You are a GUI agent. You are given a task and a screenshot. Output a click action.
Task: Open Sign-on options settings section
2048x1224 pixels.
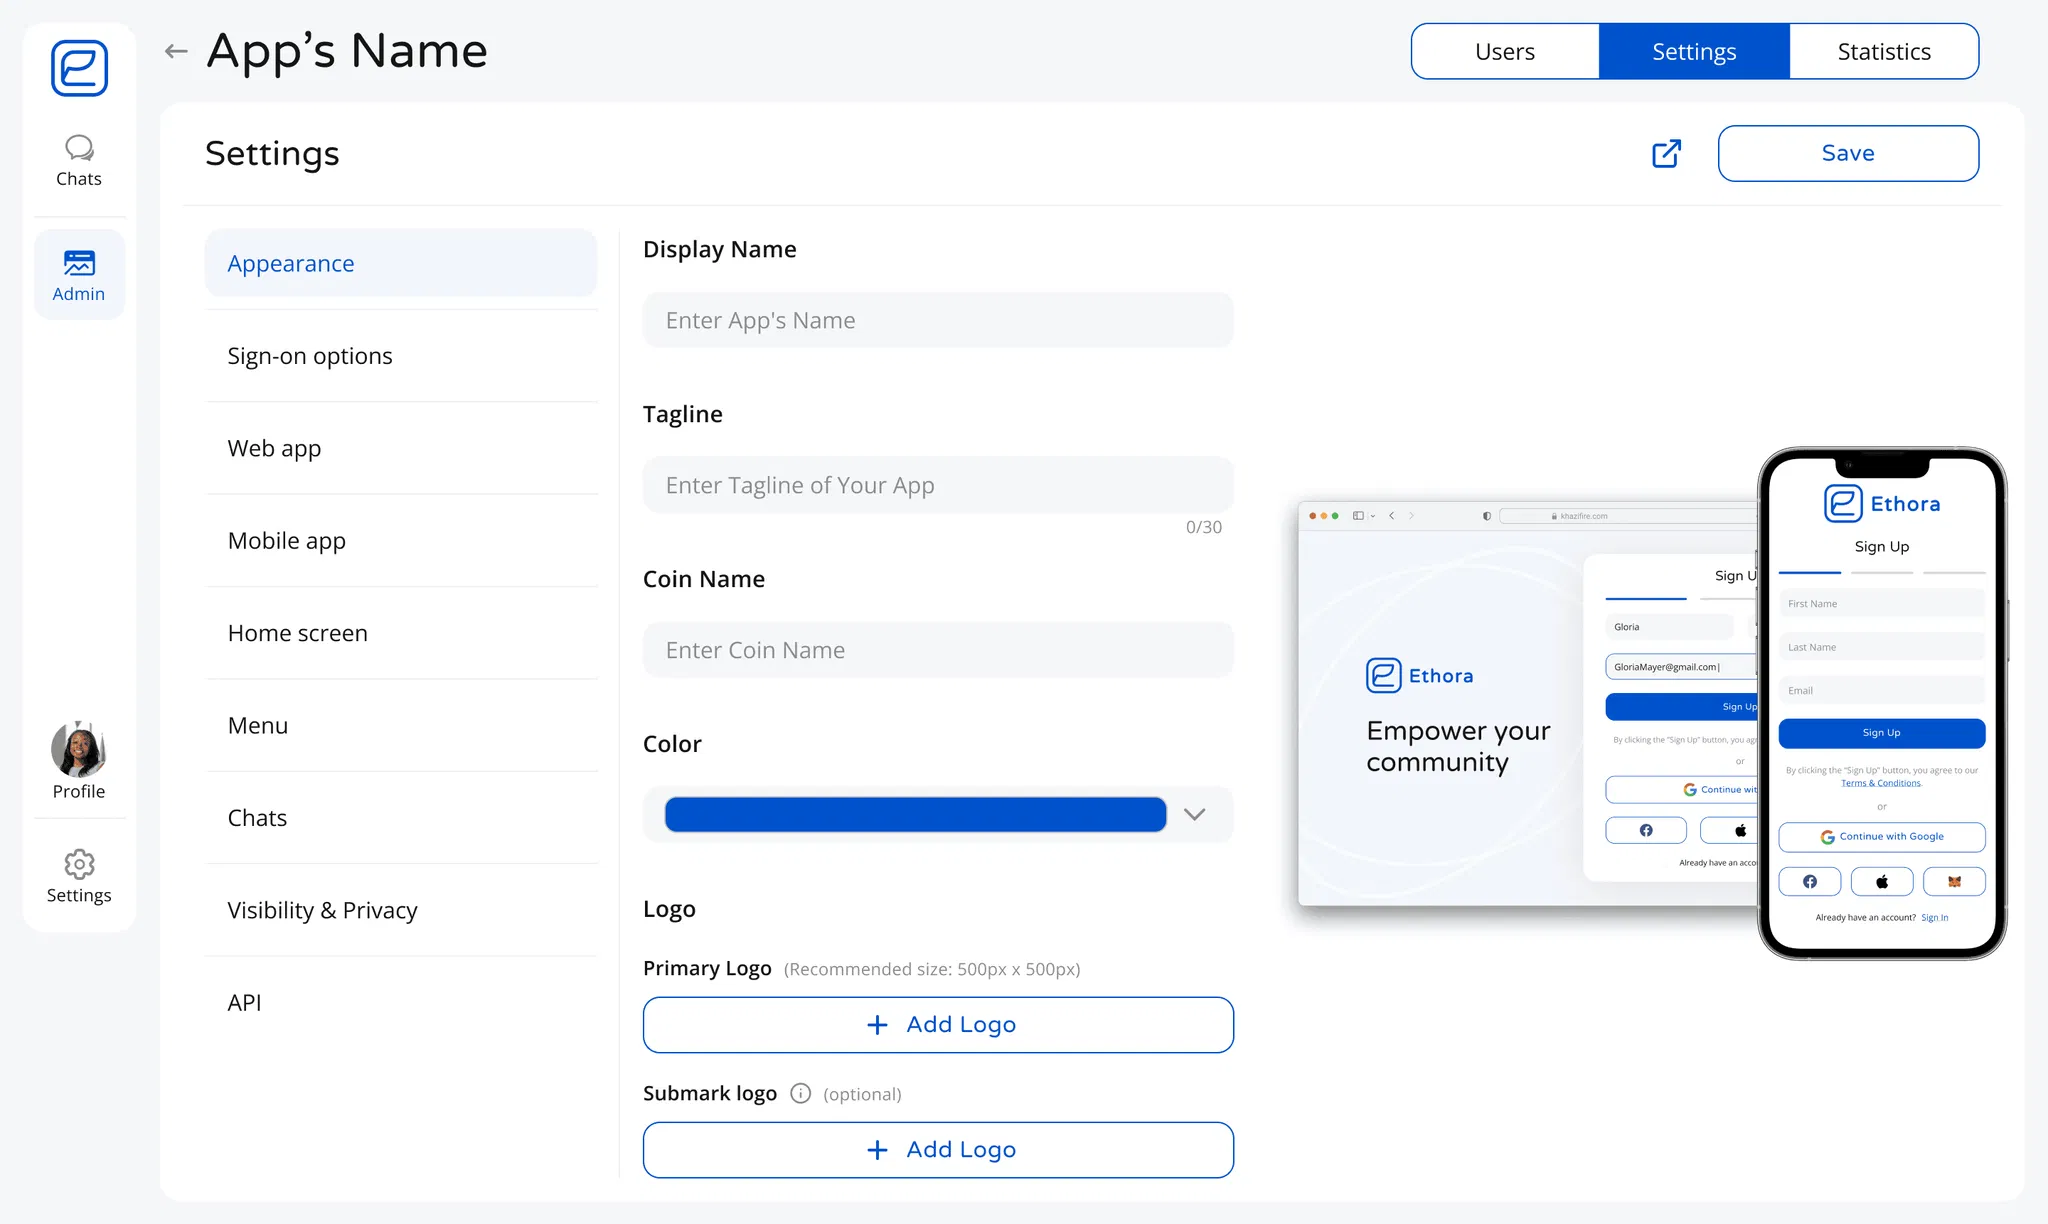click(x=310, y=356)
